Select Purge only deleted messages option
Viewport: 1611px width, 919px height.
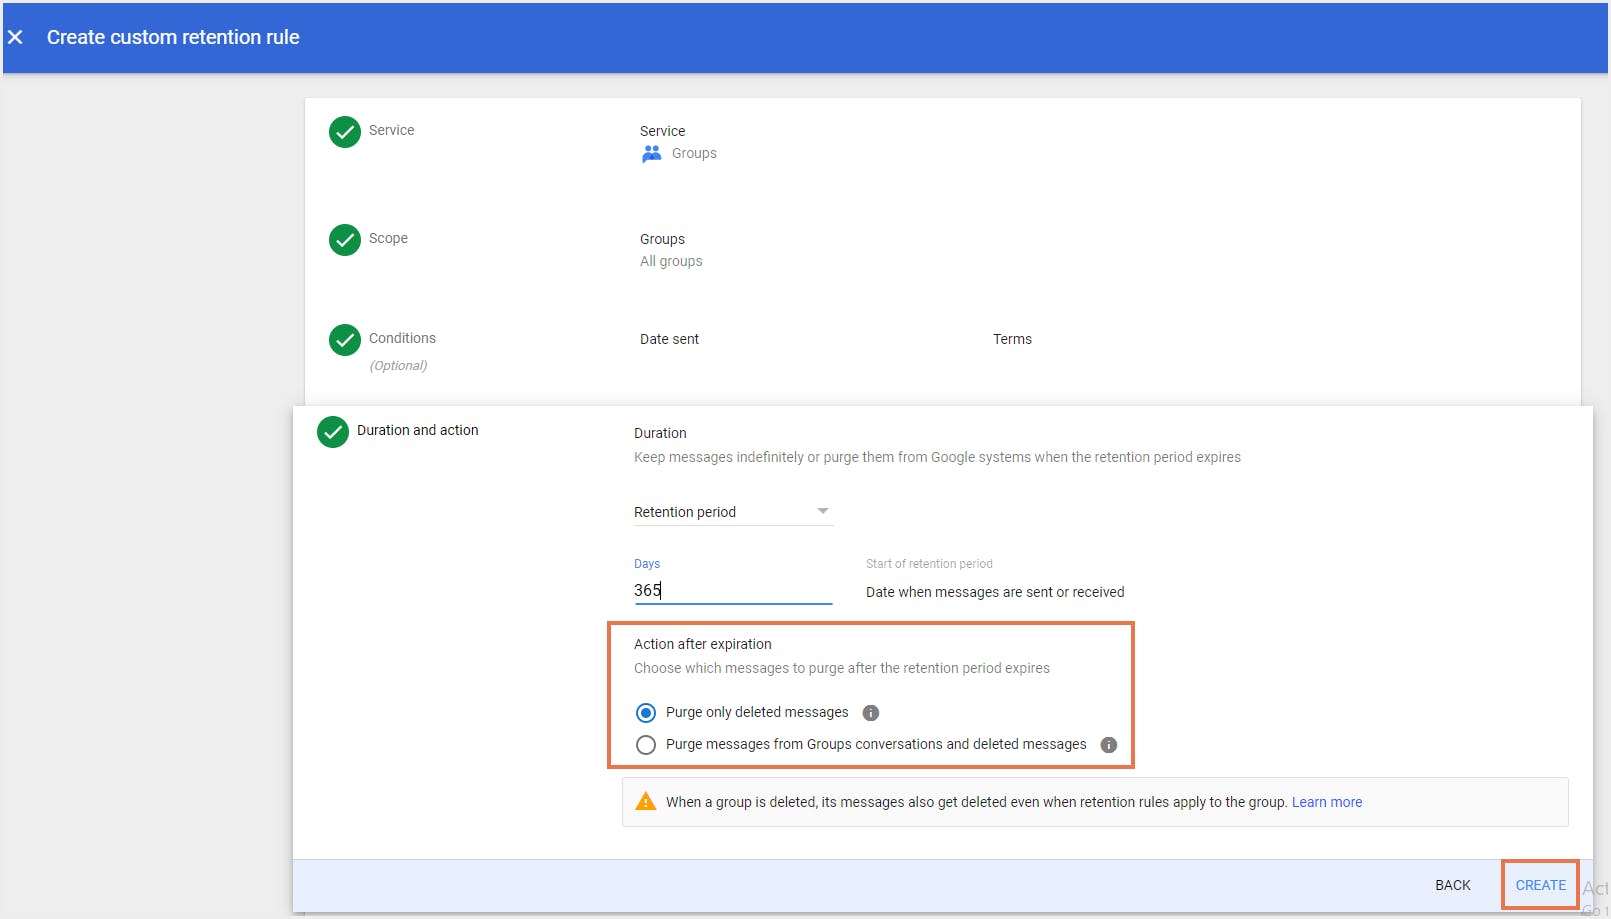(x=646, y=713)
